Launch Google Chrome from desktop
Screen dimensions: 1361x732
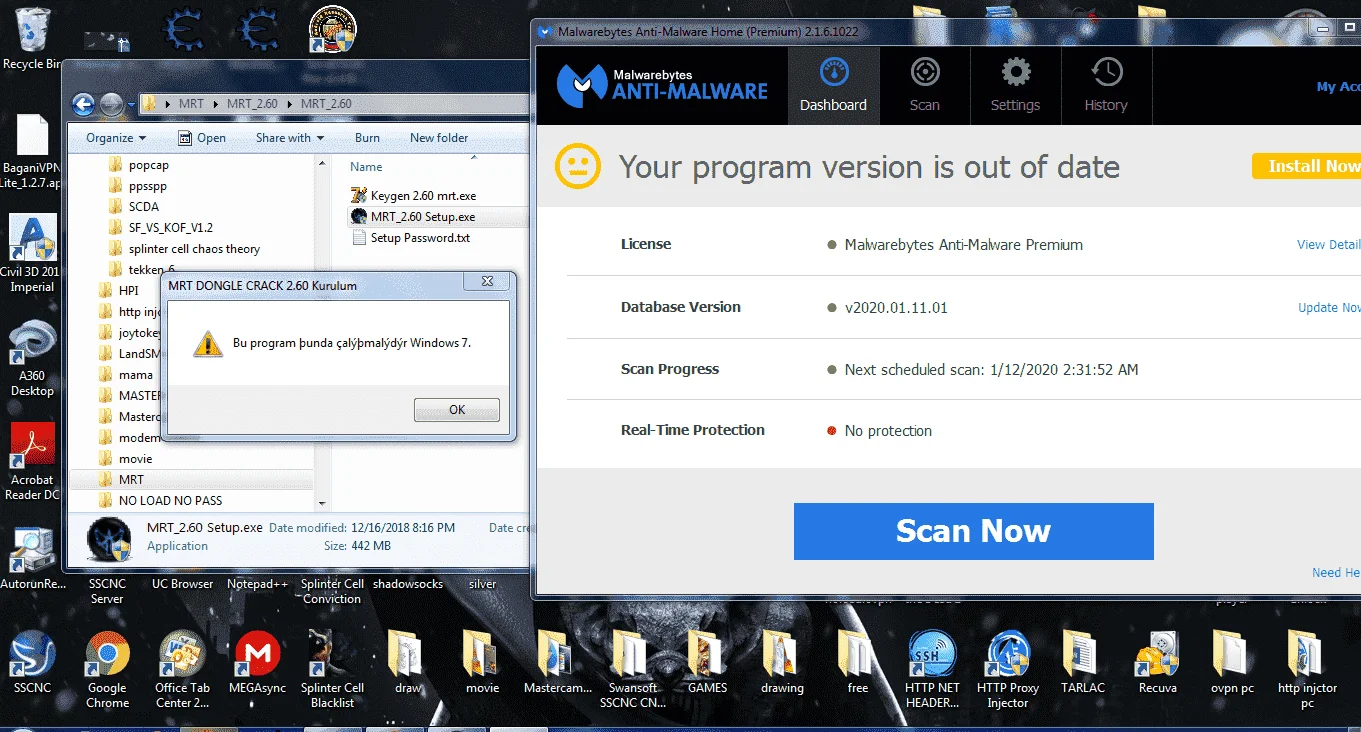pos(107,670)
